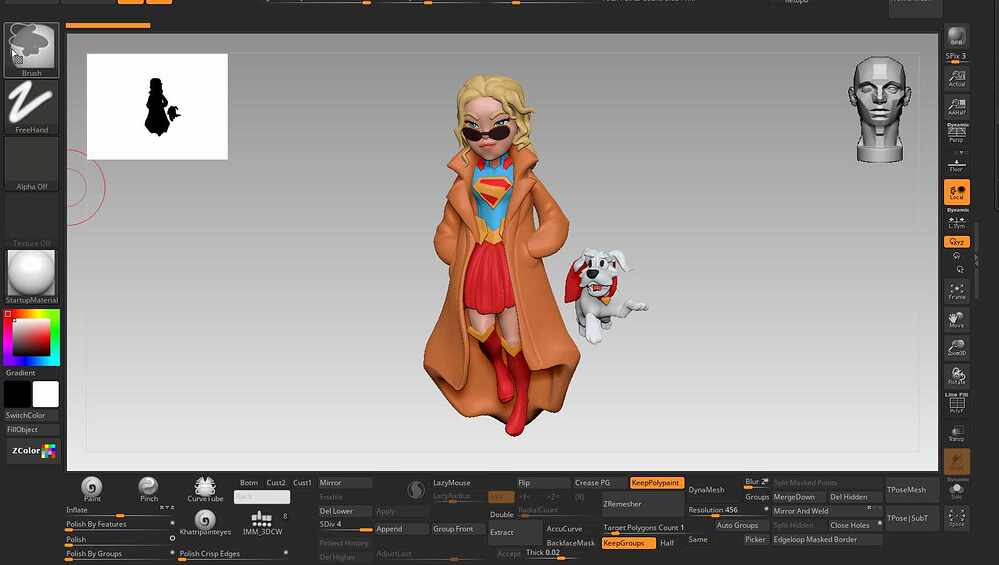Screen dimensions: 999x565
Task: Disable KeepPolypaint option
Action: click(657, 483)
